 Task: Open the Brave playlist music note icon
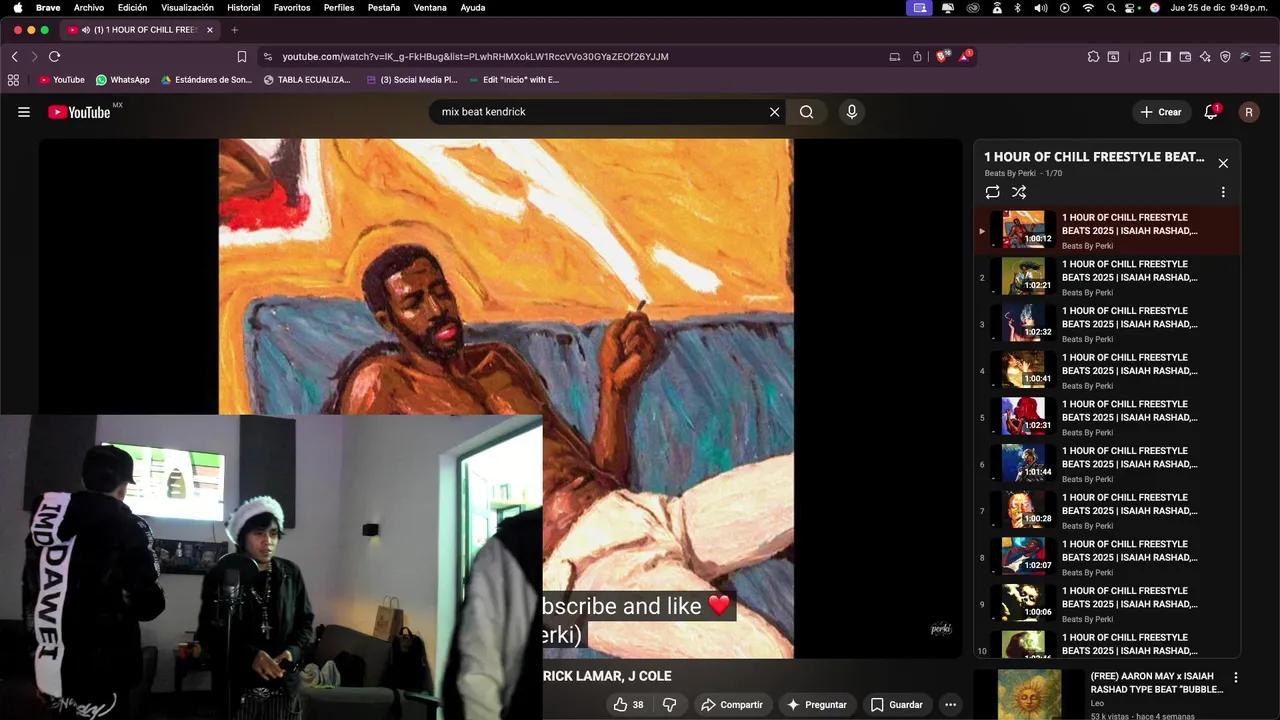[x=1145, y=57]
